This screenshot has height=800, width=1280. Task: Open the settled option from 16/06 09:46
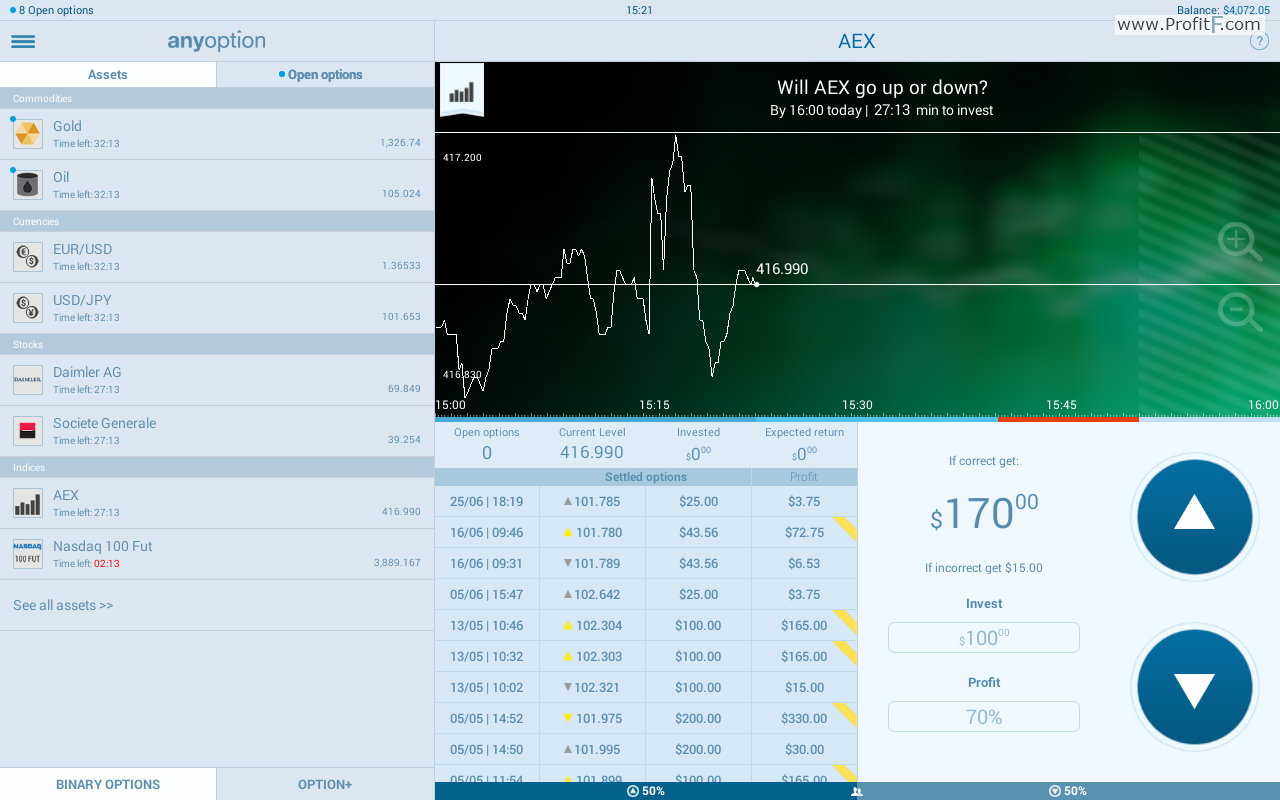[x=646, y=532]
